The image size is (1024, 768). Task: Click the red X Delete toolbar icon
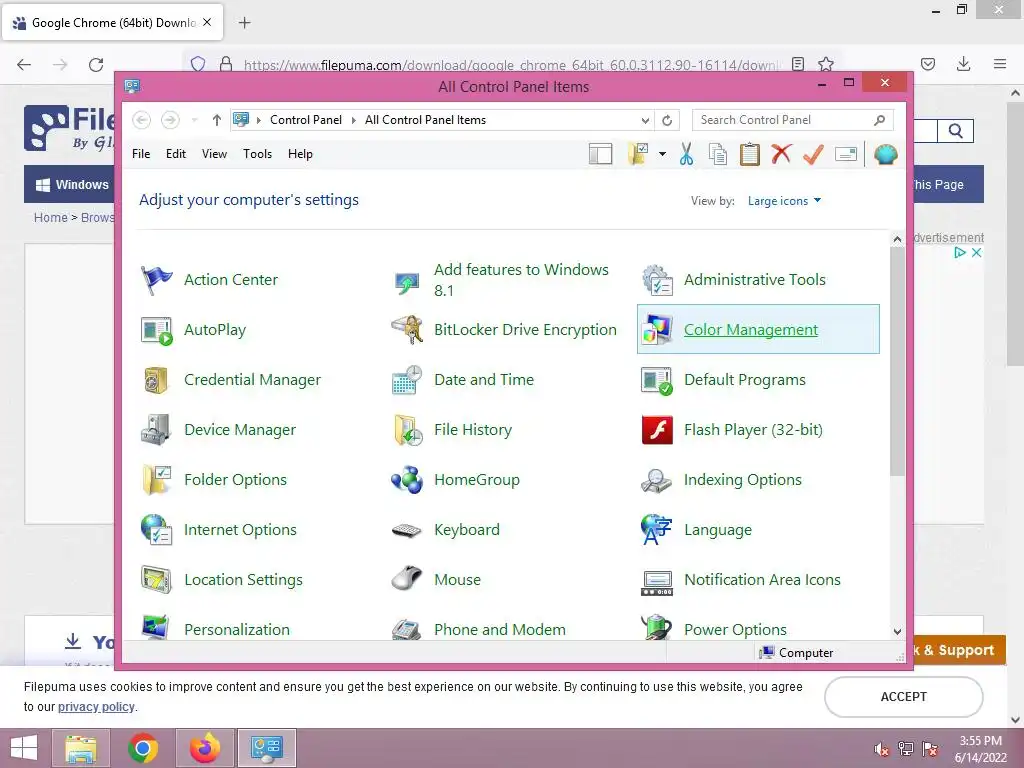click(781, 153)
